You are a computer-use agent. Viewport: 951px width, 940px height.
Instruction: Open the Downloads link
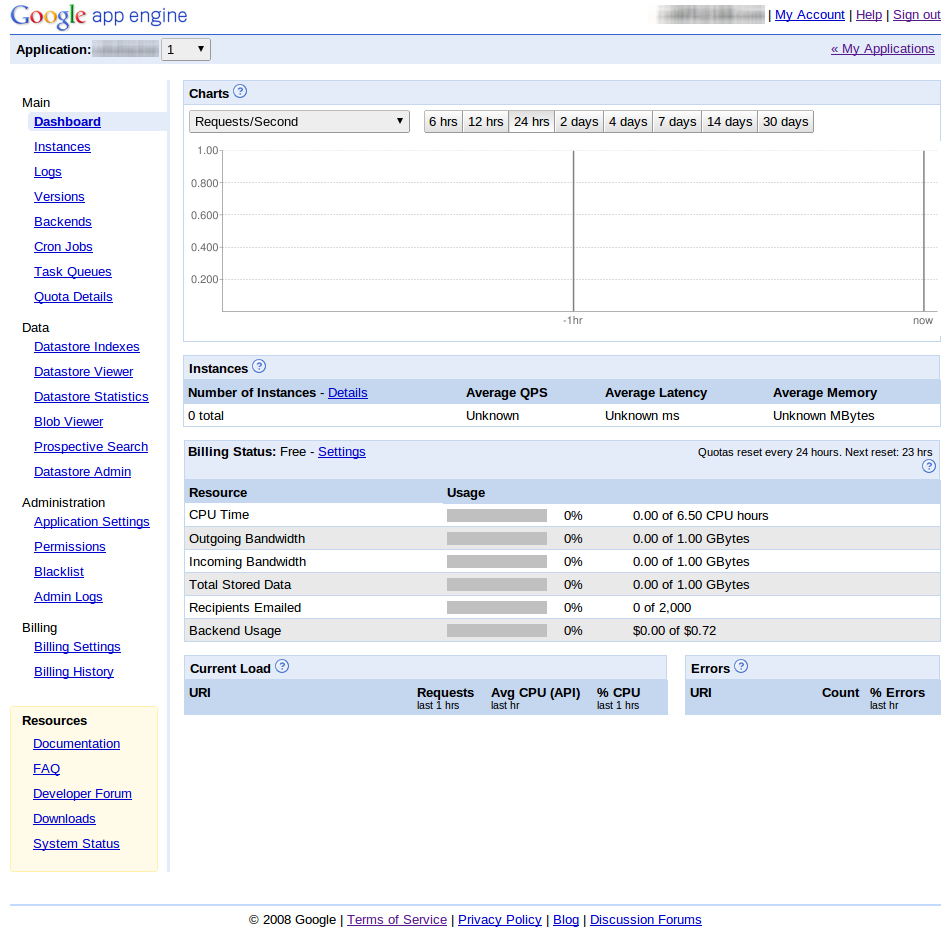click(x=64, y=819)
